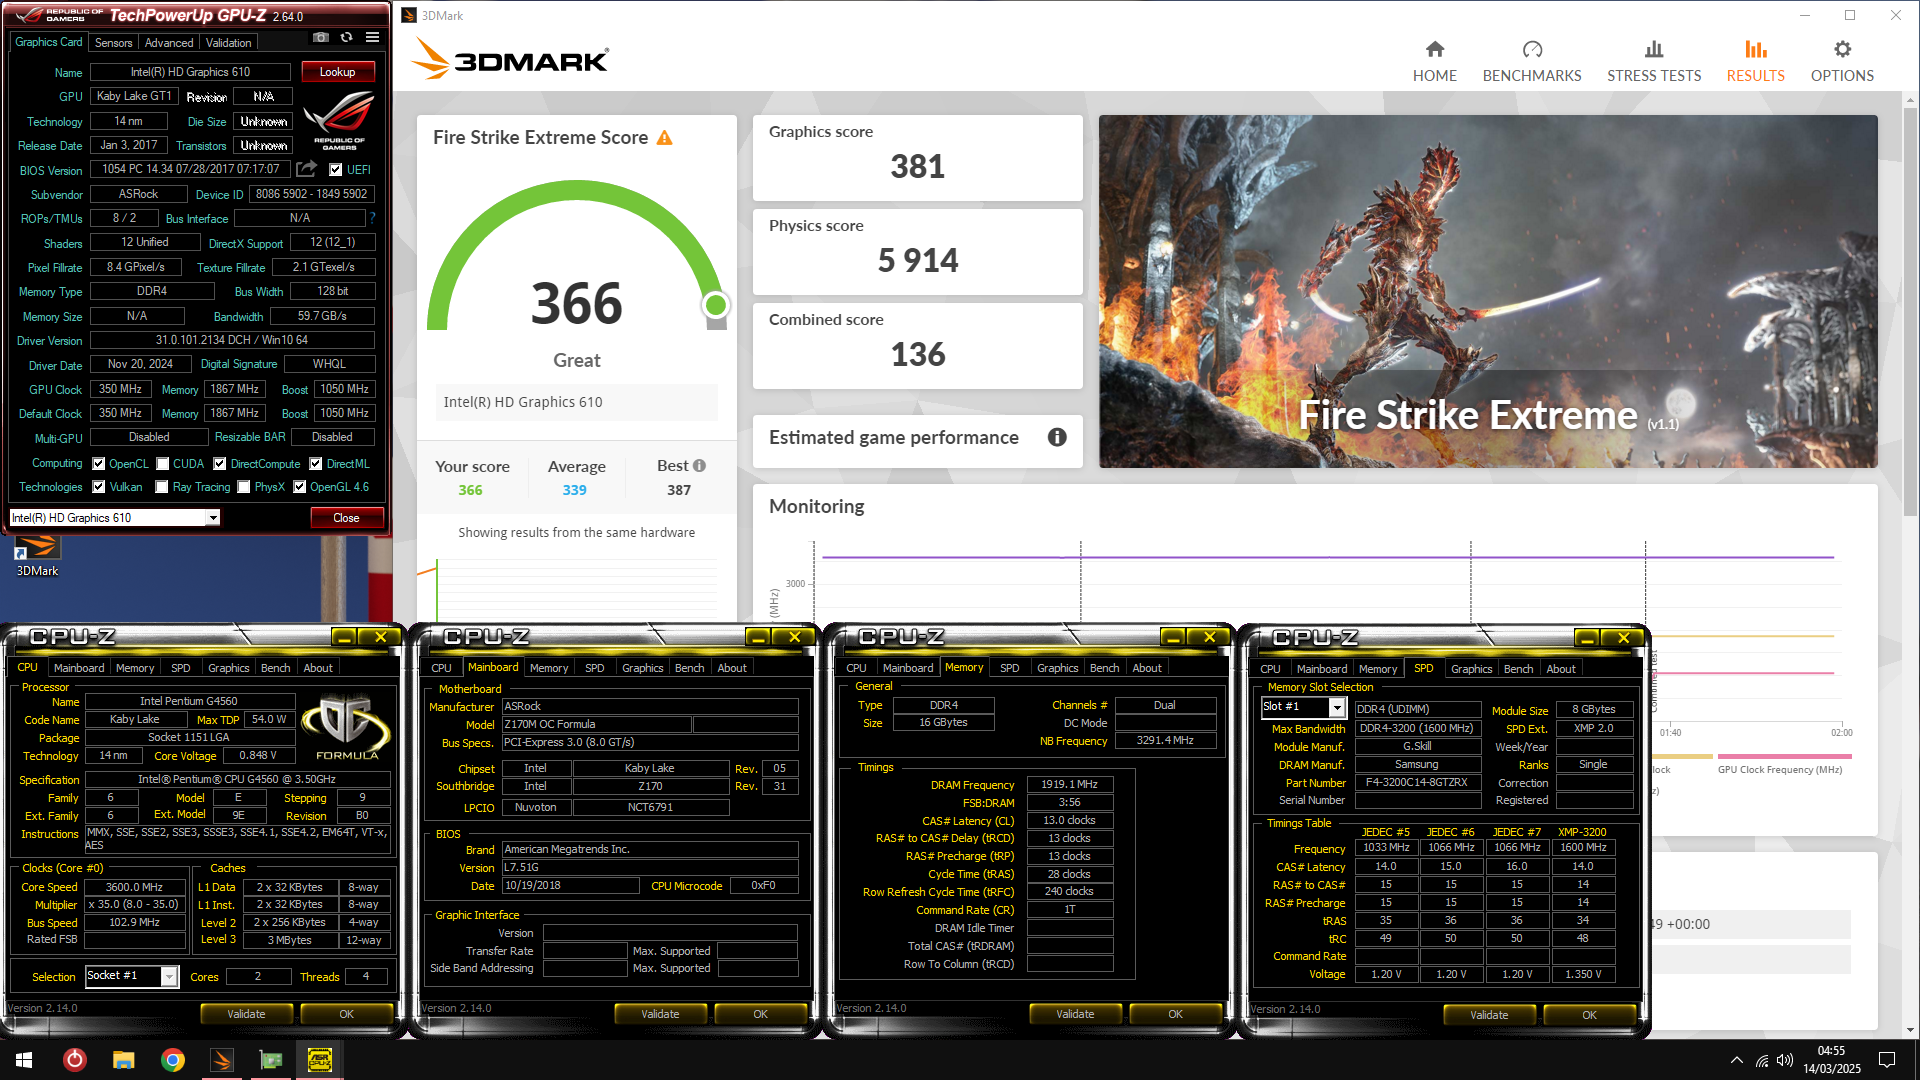Open the notification center icon

(1887, 1060)
